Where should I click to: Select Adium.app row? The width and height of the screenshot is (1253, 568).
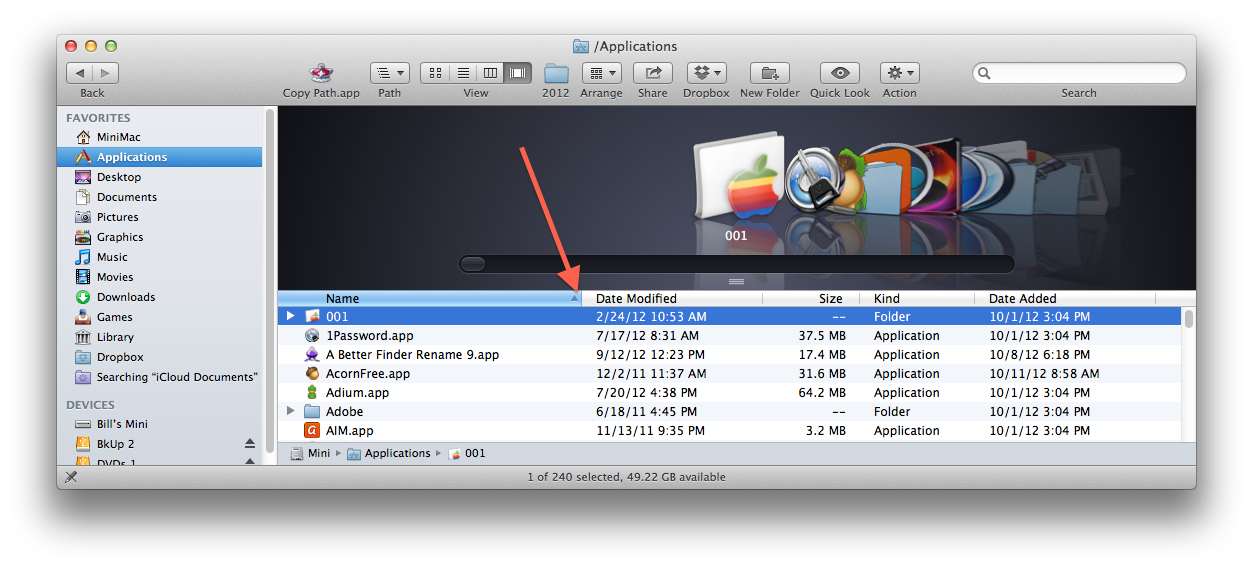729,393
